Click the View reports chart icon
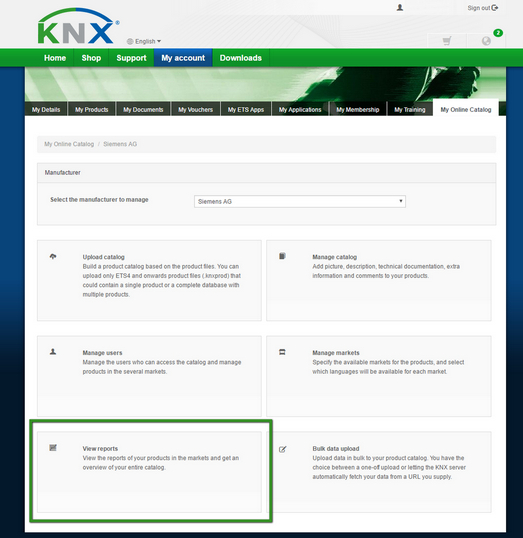 (53, 447)
